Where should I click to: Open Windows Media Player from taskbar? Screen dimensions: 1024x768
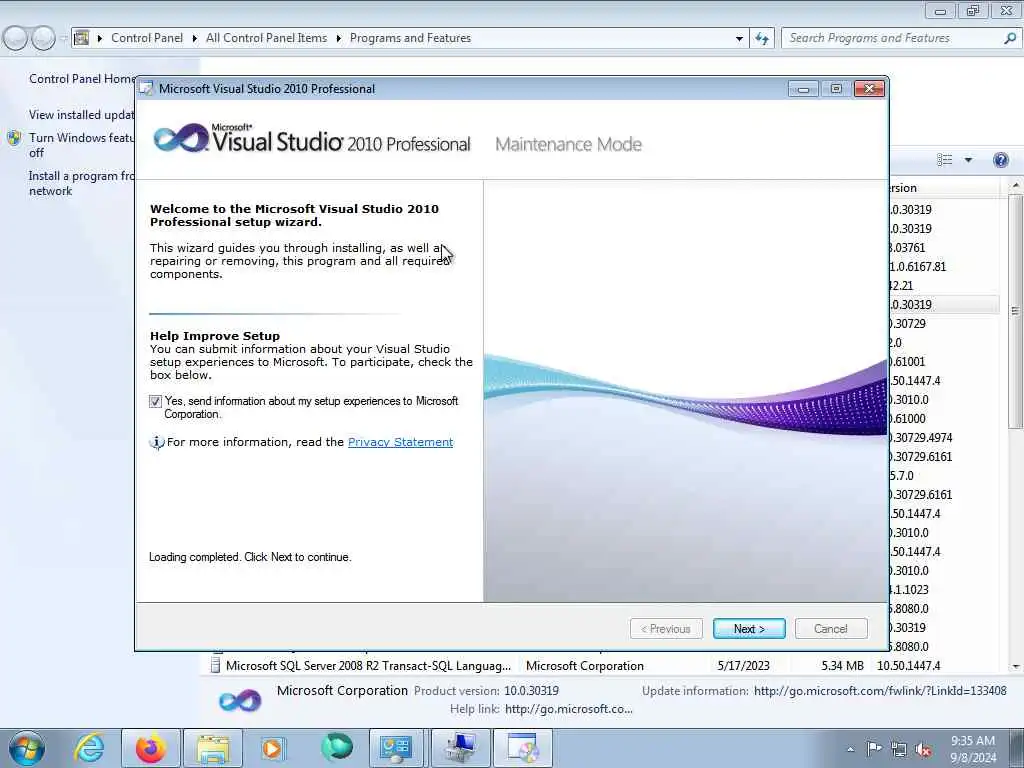[x=272, y=748]
